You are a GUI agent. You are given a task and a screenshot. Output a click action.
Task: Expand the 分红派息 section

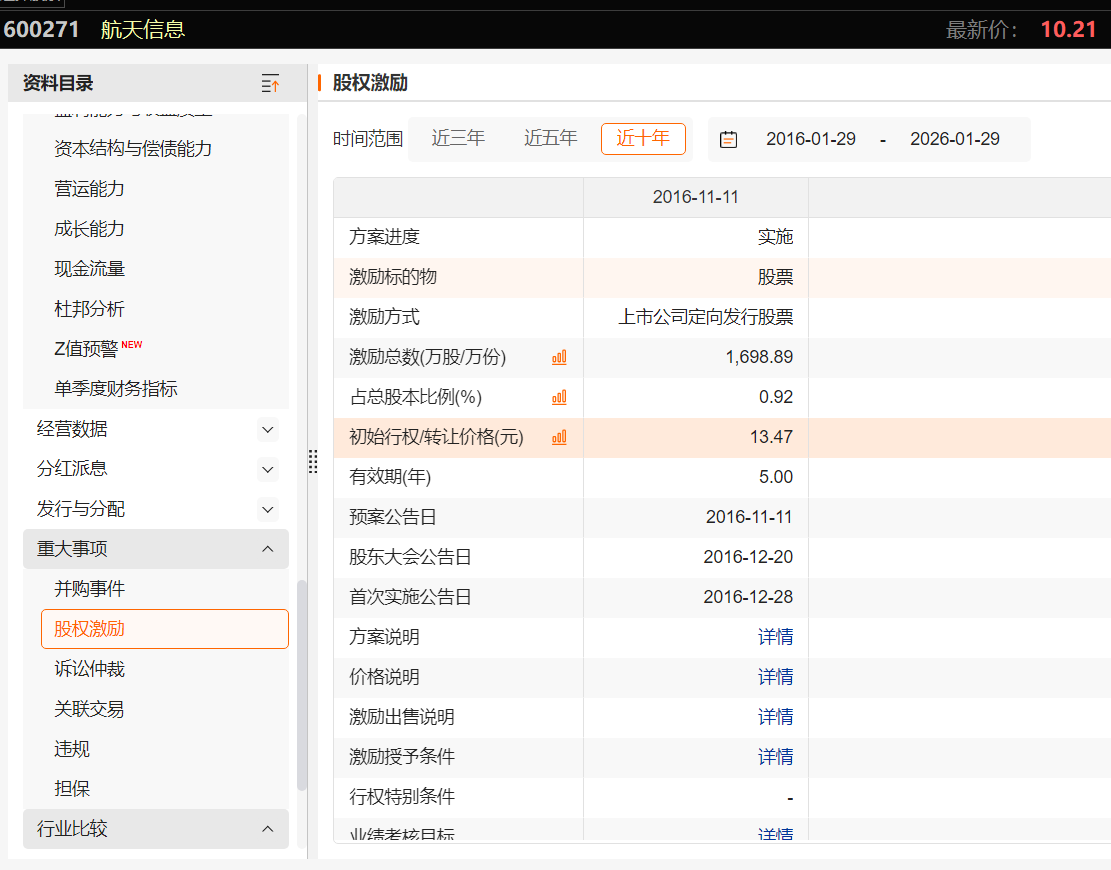tap(267, 469)
